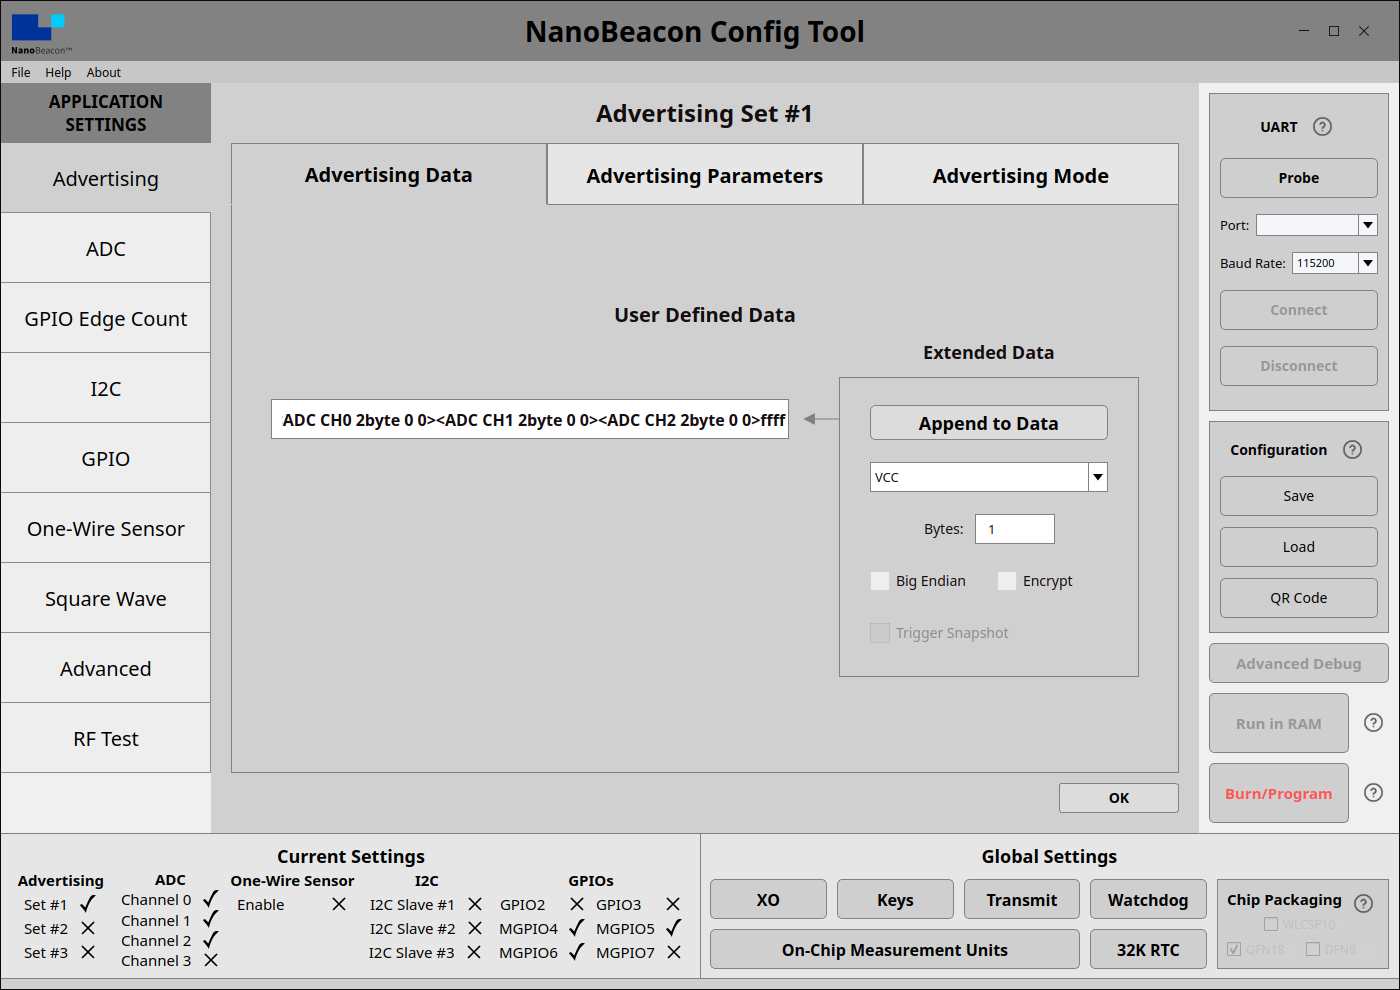Switch to Advertising Parameters tab
This screenshot has height=990, width=1400.
pyautogui.click(x=705, y=175)
